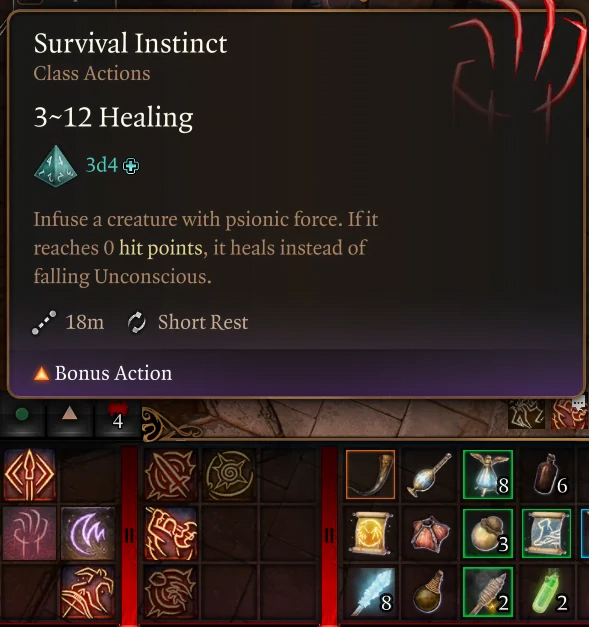
Task: Click the winged angel potion with 8
Action: (x=488, y=475)
